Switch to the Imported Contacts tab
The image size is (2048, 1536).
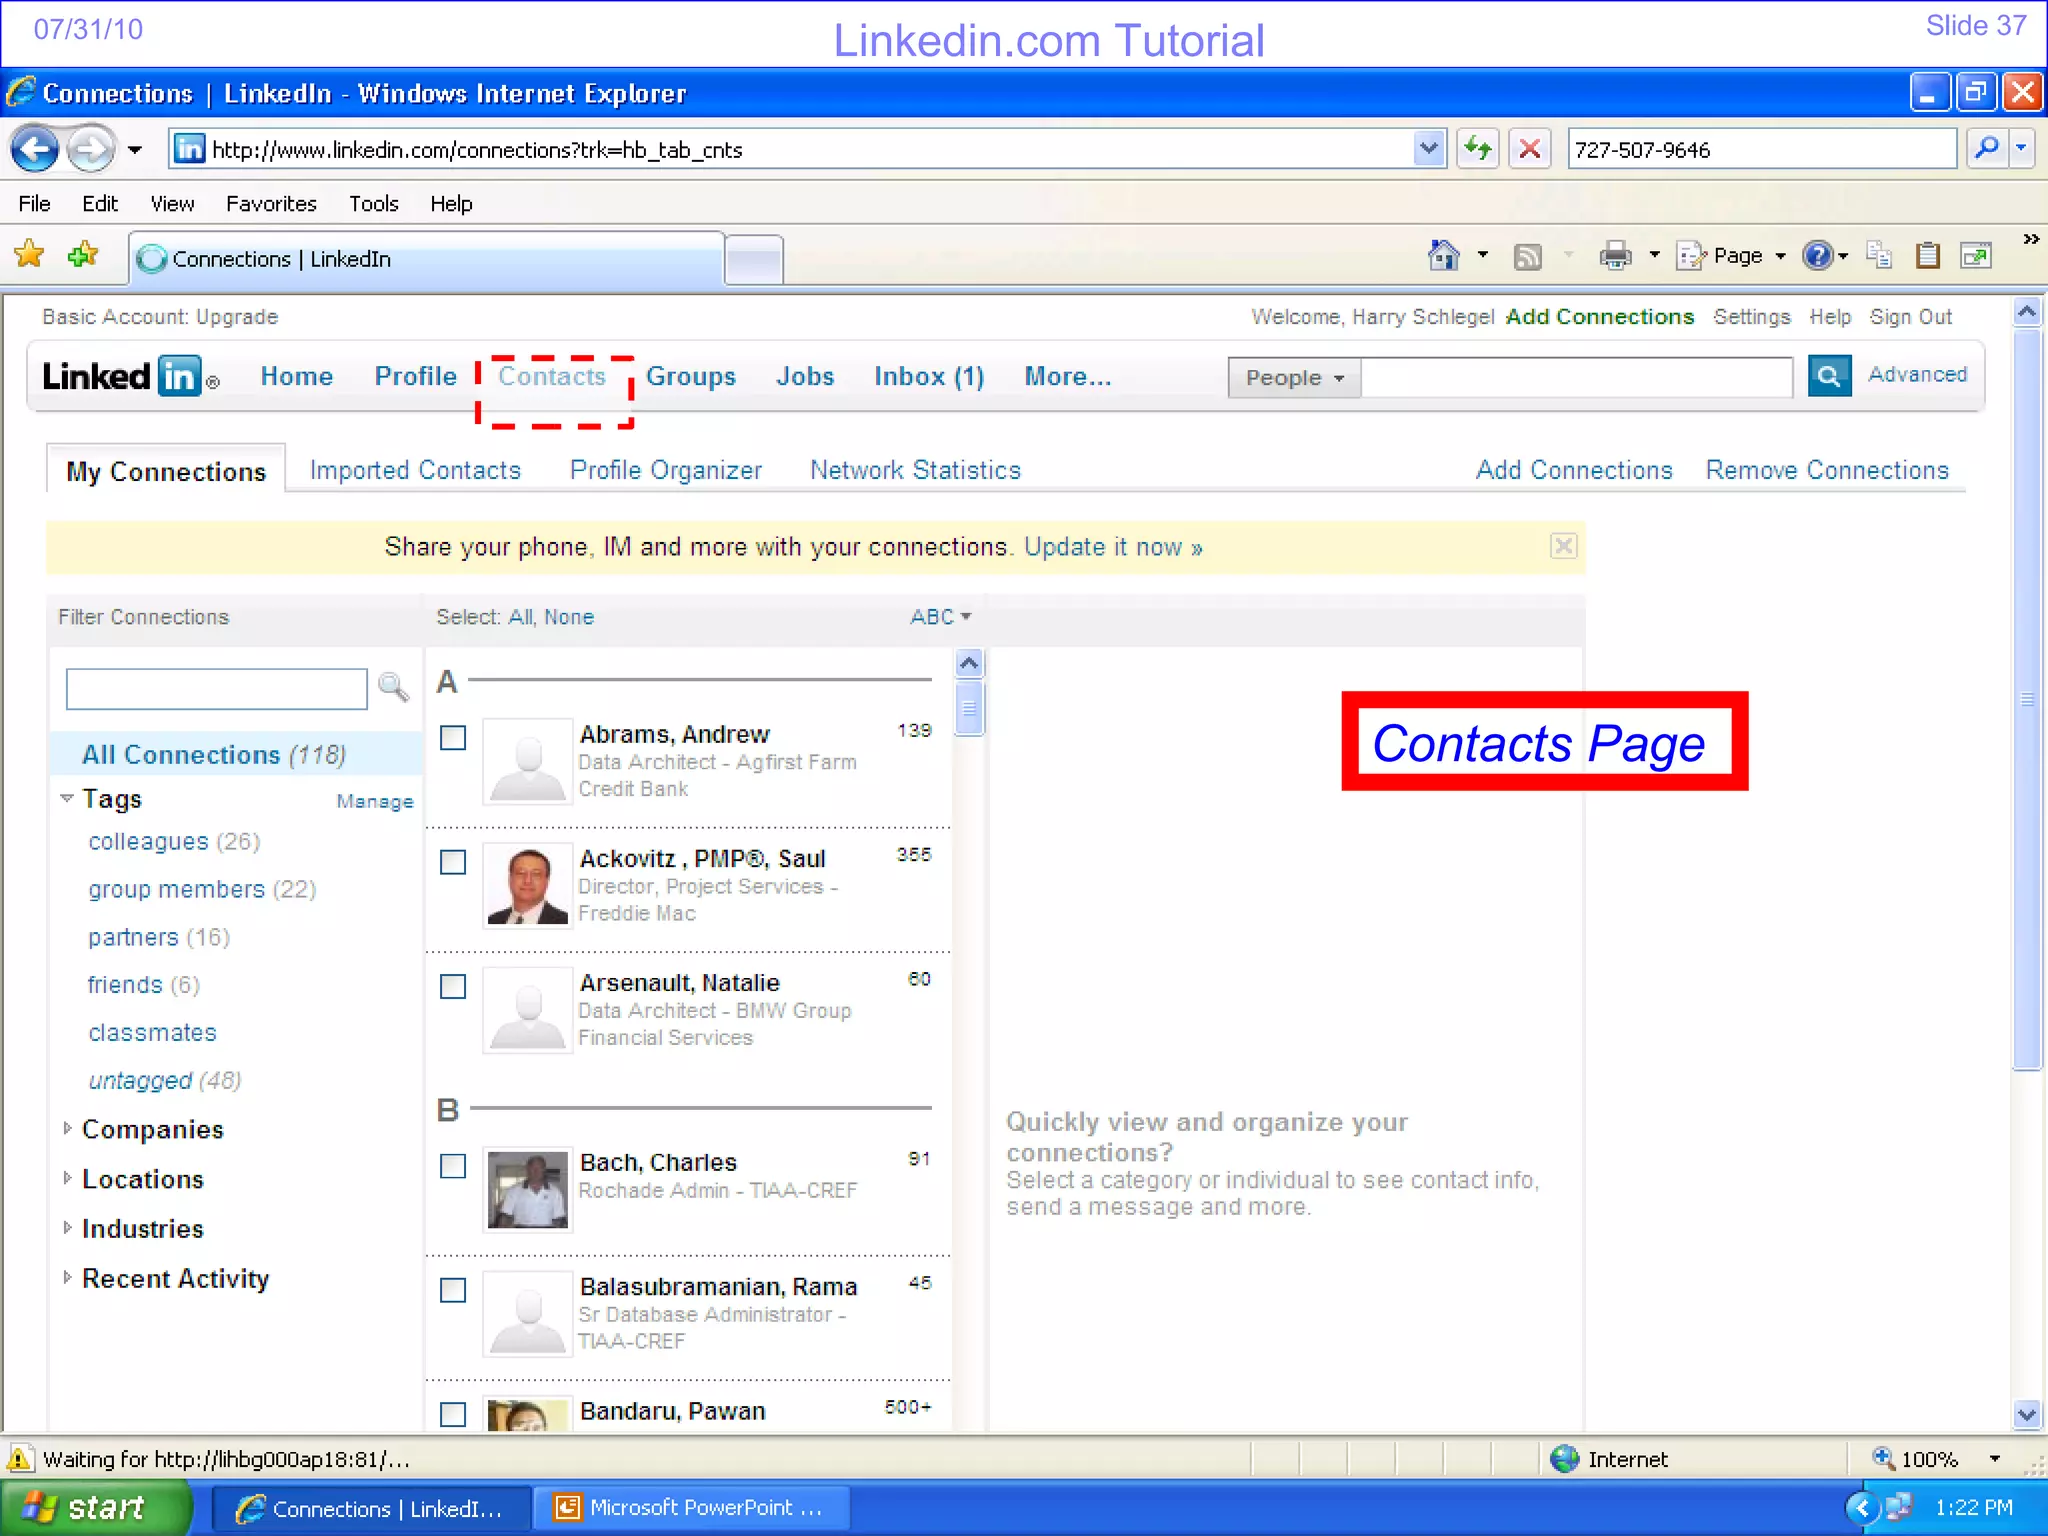(x=415, y=470)
